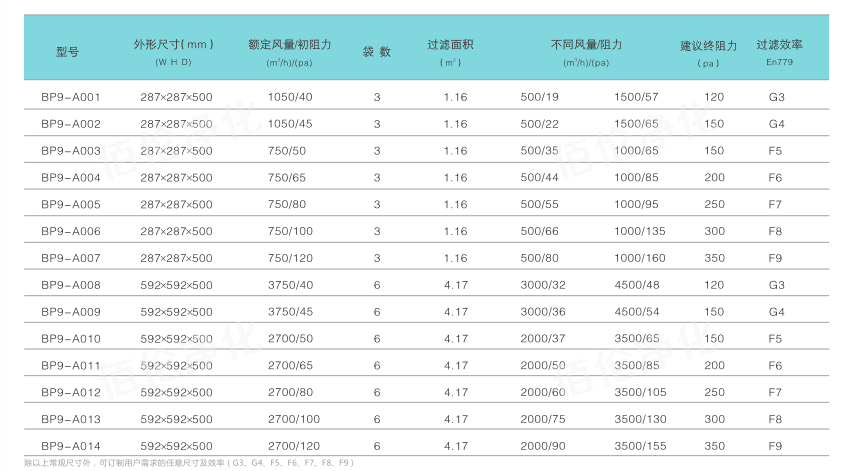Click airflow resistance value 2000/90
Image resolution: width=854 pixels, height=471 pixels.
(543, 446)
